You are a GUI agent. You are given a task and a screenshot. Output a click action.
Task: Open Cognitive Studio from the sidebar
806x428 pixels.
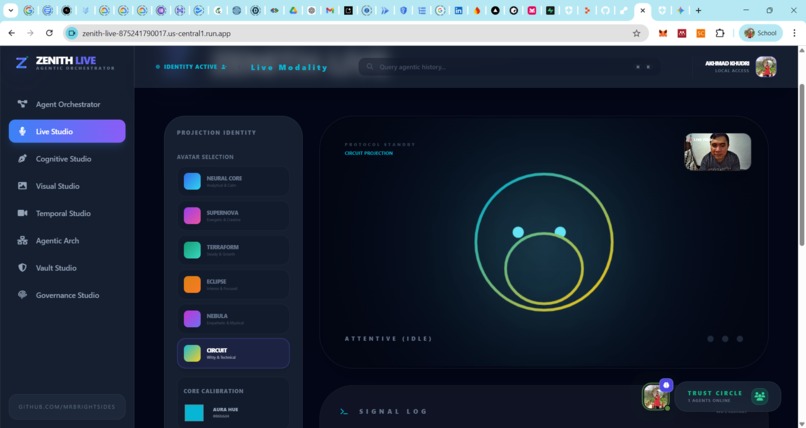pos(67,159)
